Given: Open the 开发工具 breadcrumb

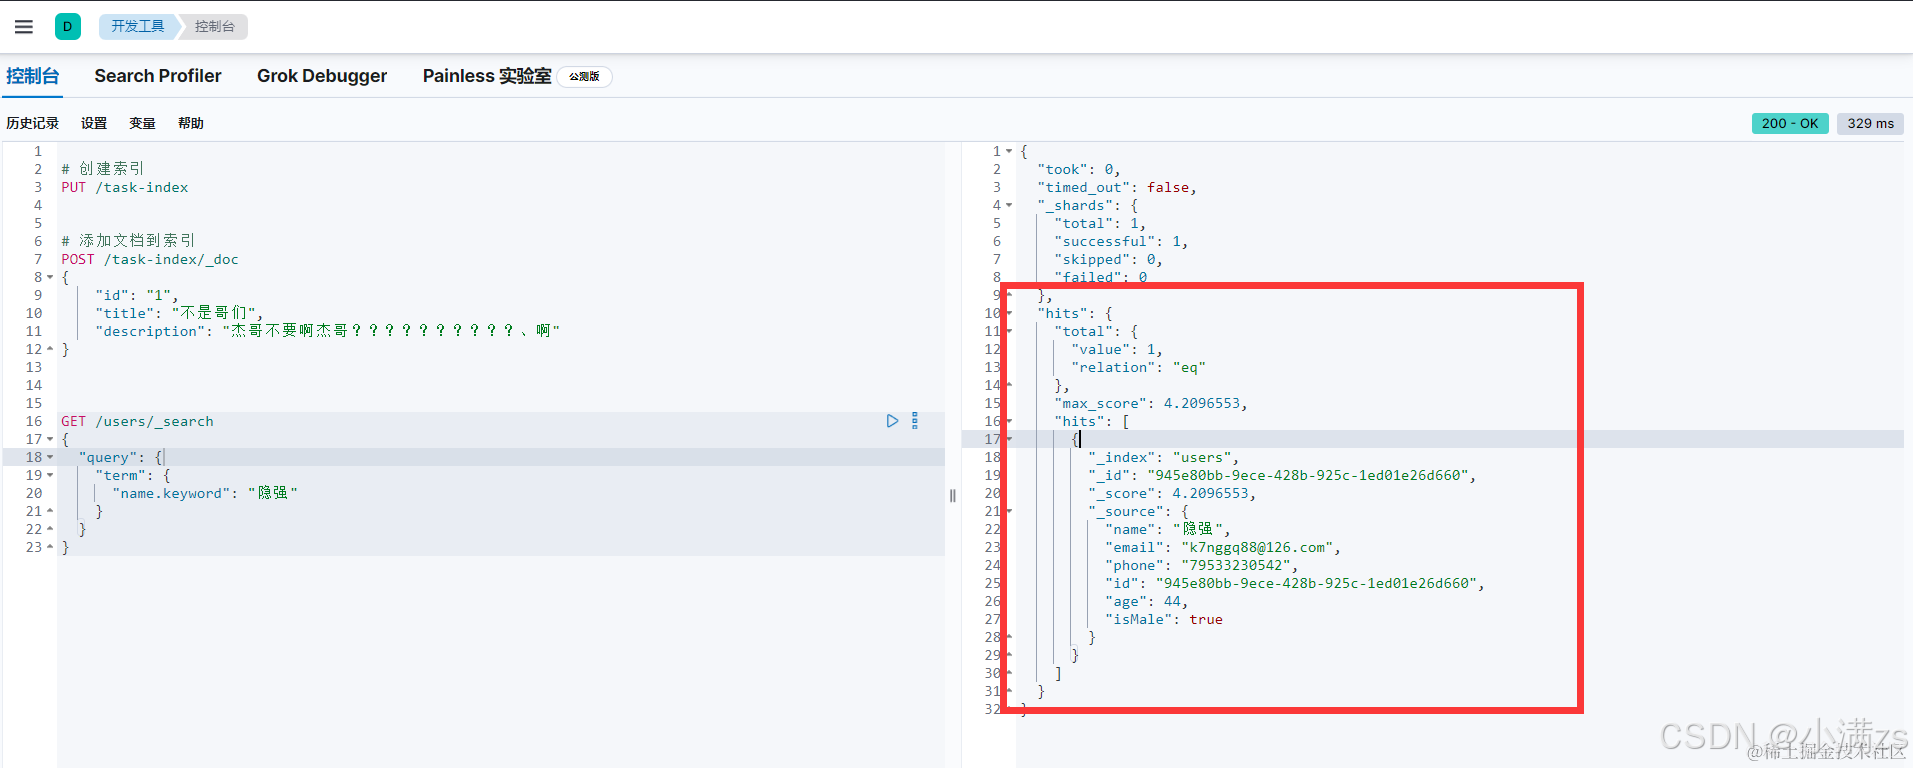Looking at the screenshot, I should (x=137, y=26).
